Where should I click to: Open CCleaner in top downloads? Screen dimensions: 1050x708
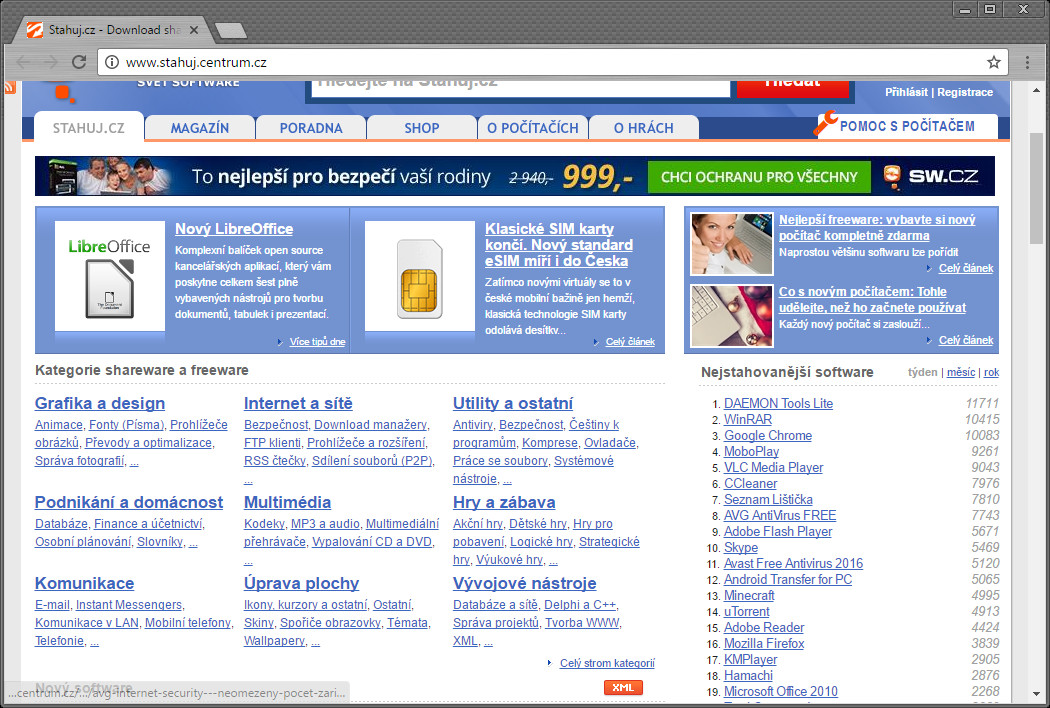pos(750,484)
